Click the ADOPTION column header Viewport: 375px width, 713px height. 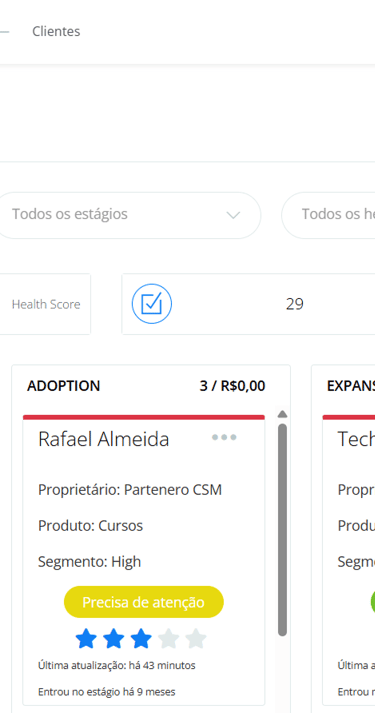[63, 386]
